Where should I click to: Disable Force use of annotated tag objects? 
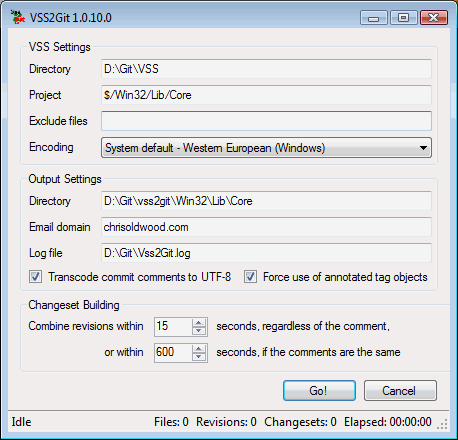click(250, 277)
